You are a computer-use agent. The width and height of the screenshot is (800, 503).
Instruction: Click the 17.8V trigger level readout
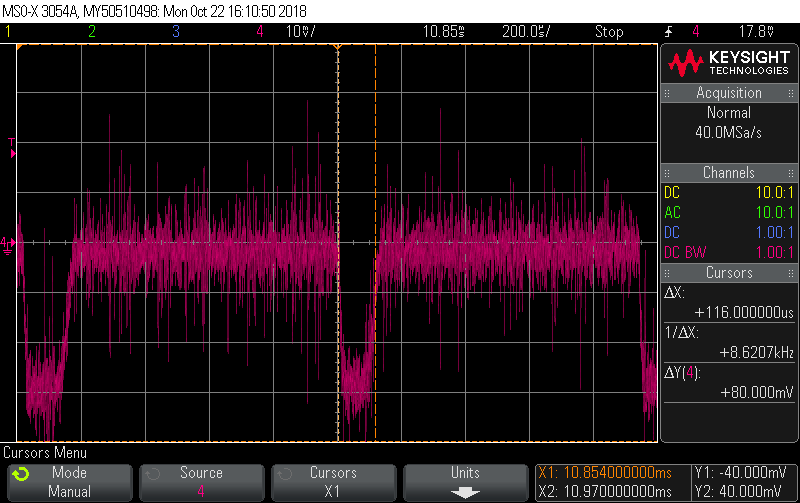[x=756, y=32]
